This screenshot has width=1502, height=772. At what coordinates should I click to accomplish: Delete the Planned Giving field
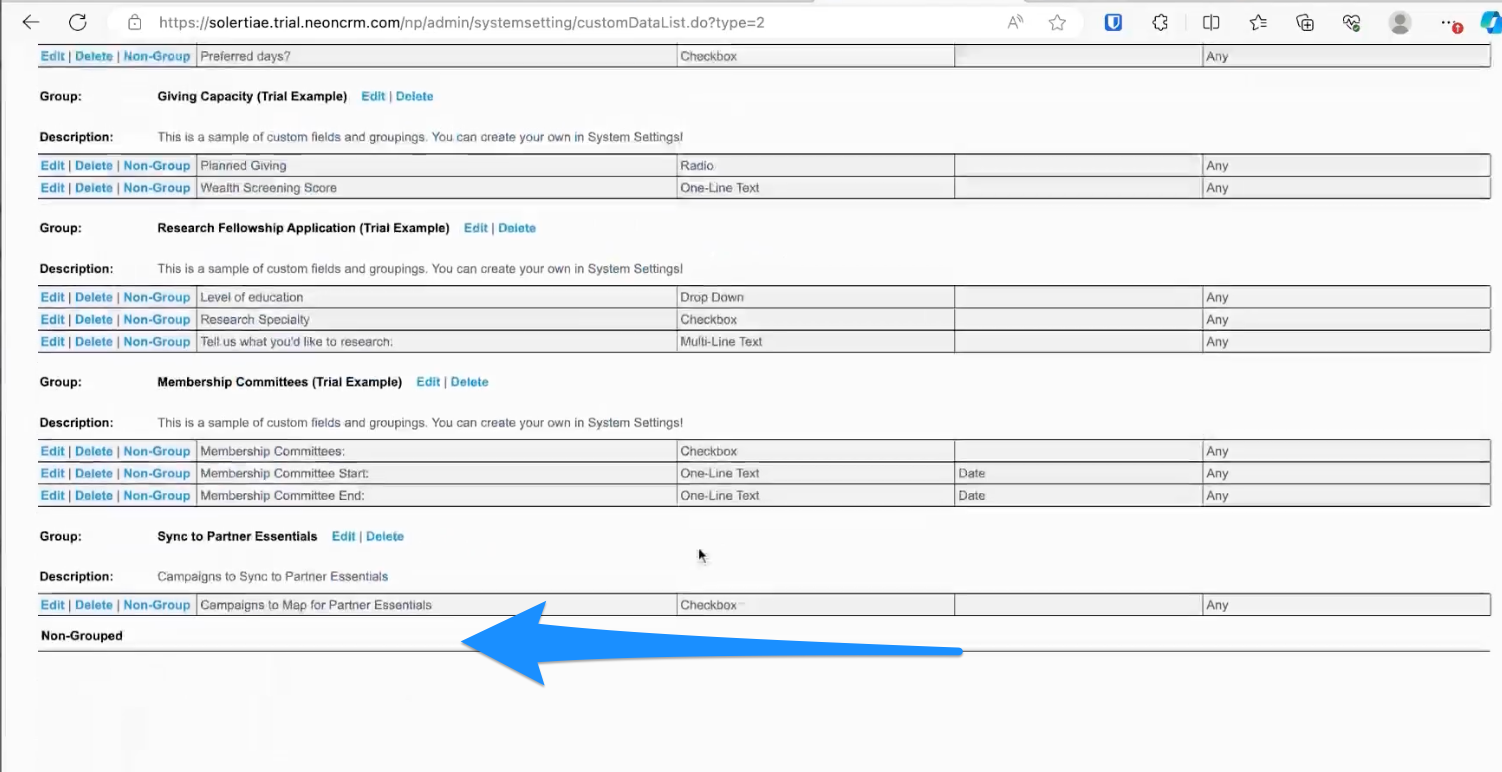(94, 166)
